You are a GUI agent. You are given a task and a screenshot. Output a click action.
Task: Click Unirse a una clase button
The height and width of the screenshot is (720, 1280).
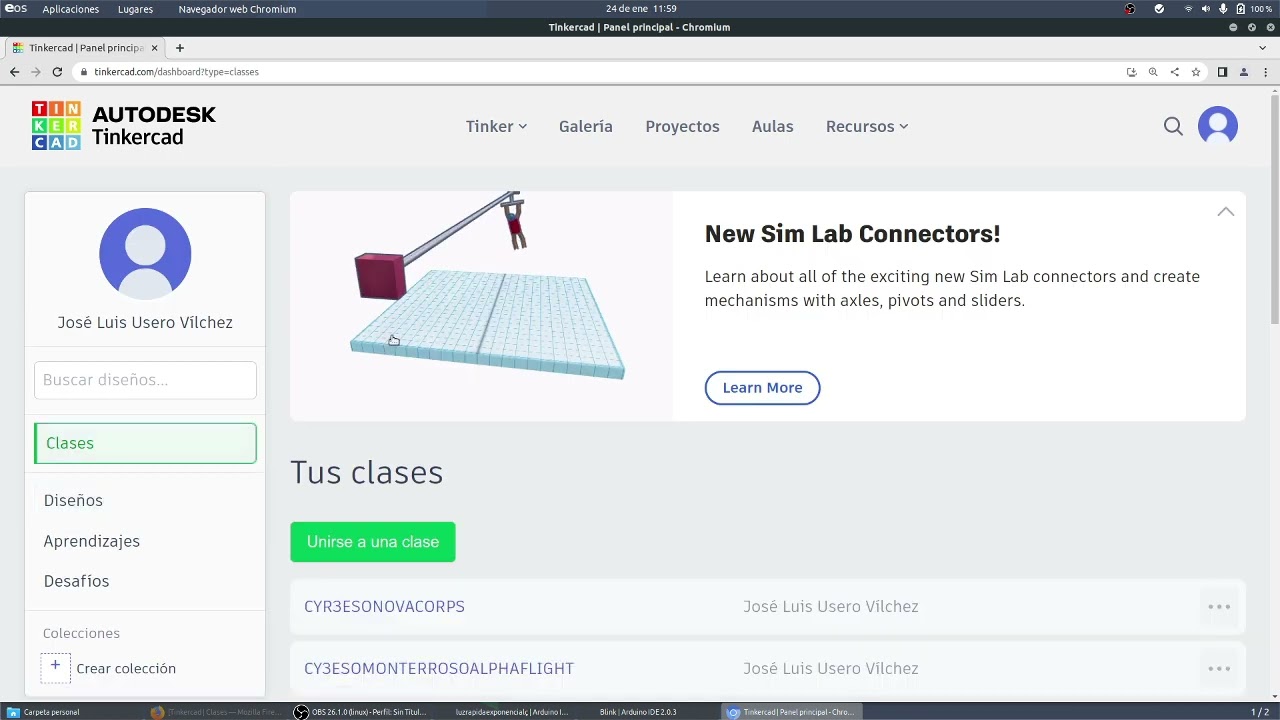pyautogui.click(x=373, y=542)
